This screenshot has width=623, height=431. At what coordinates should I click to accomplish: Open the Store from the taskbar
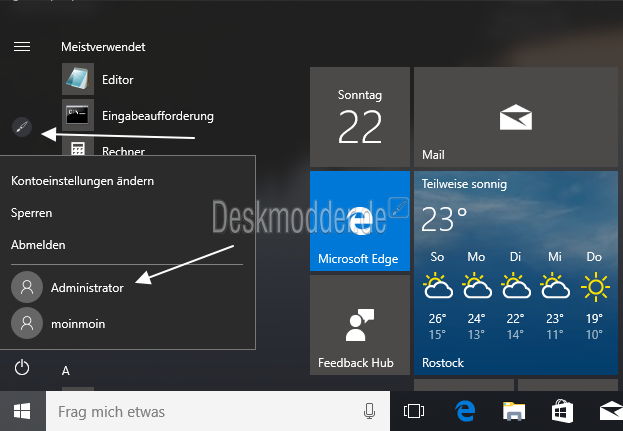pos(562,411)
